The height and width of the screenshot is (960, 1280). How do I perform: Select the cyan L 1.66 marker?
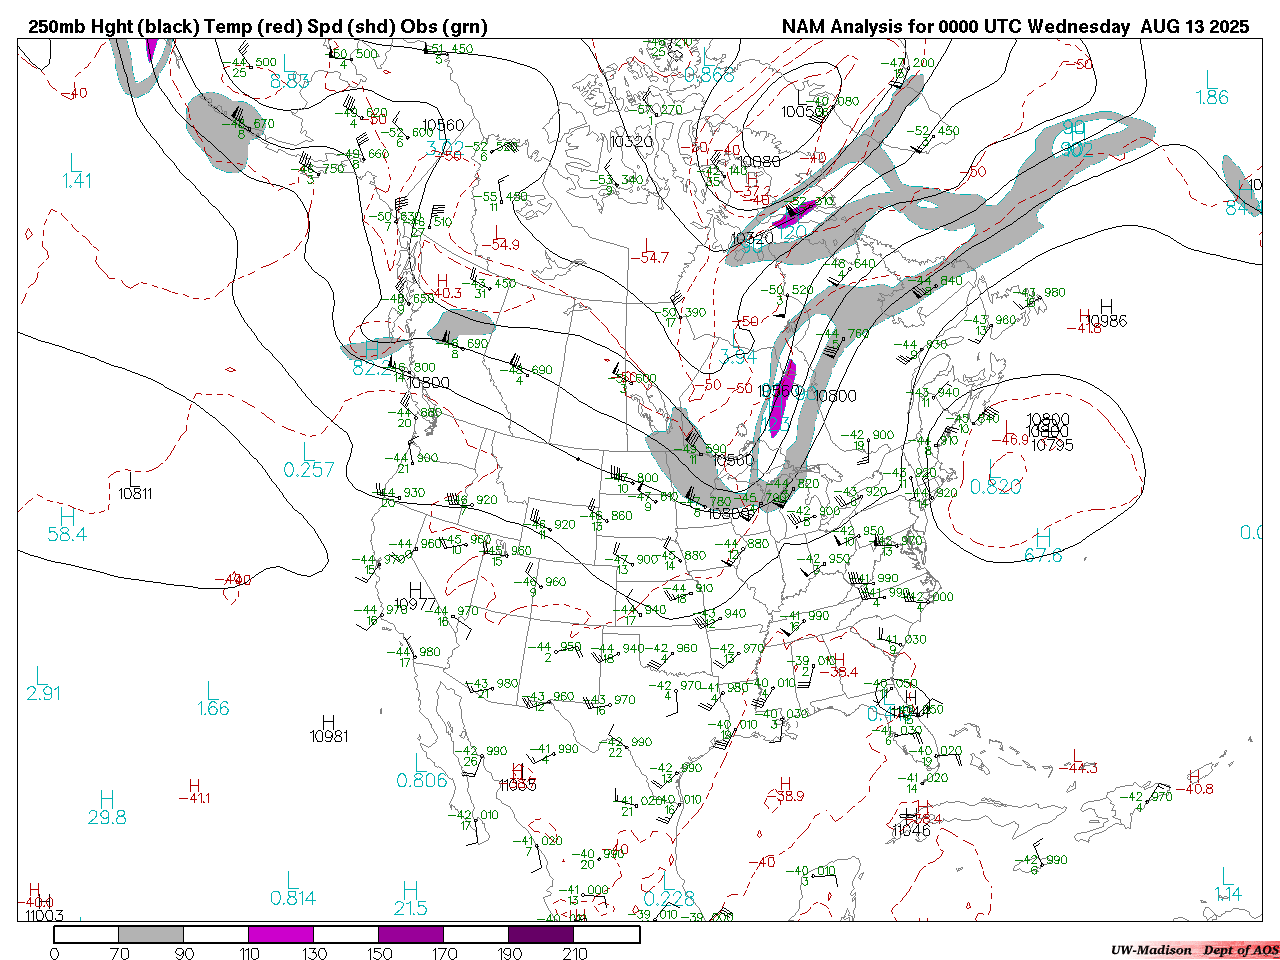pyautogui.click(x=212, y=699)
